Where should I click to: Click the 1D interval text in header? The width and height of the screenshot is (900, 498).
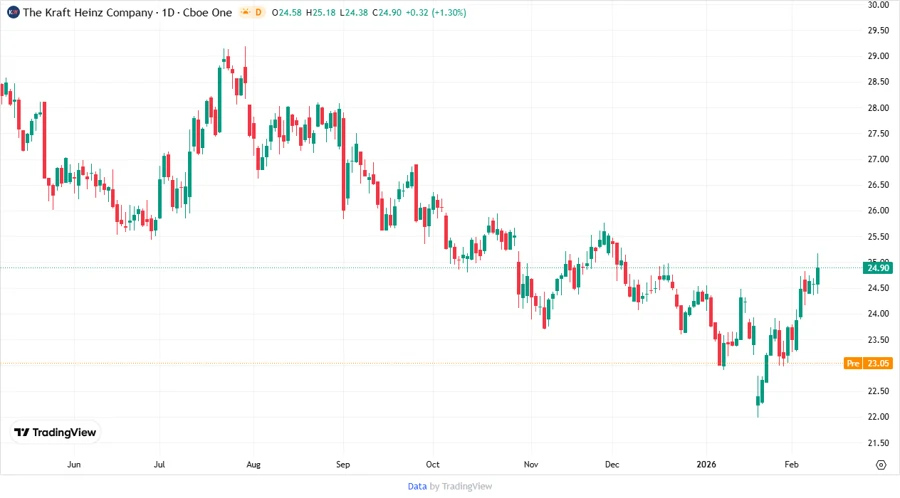click(x=168, y=12)
